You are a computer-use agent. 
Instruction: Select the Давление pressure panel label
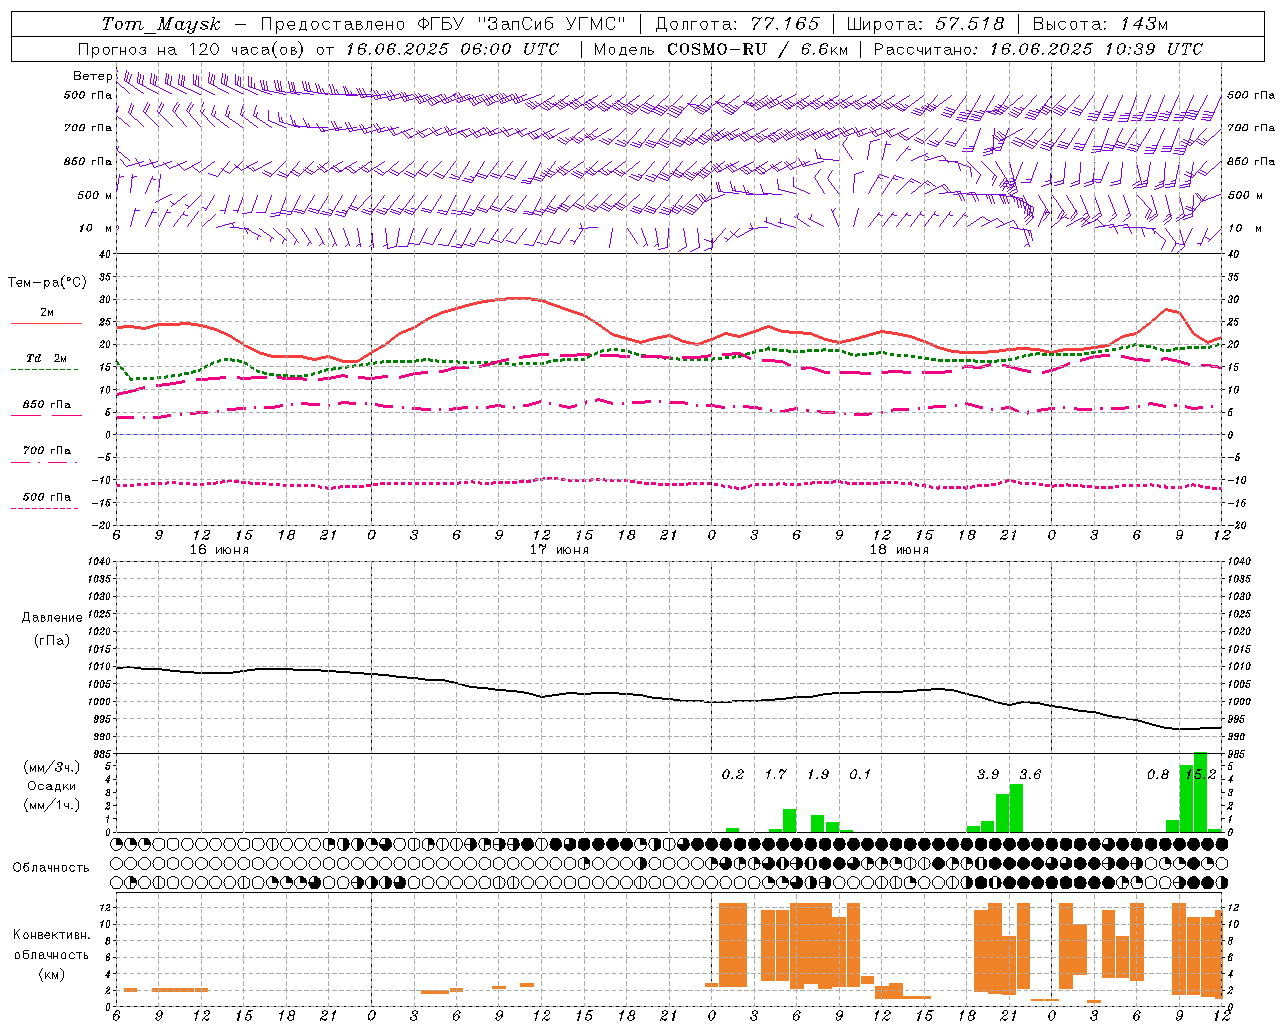[52, 618]
